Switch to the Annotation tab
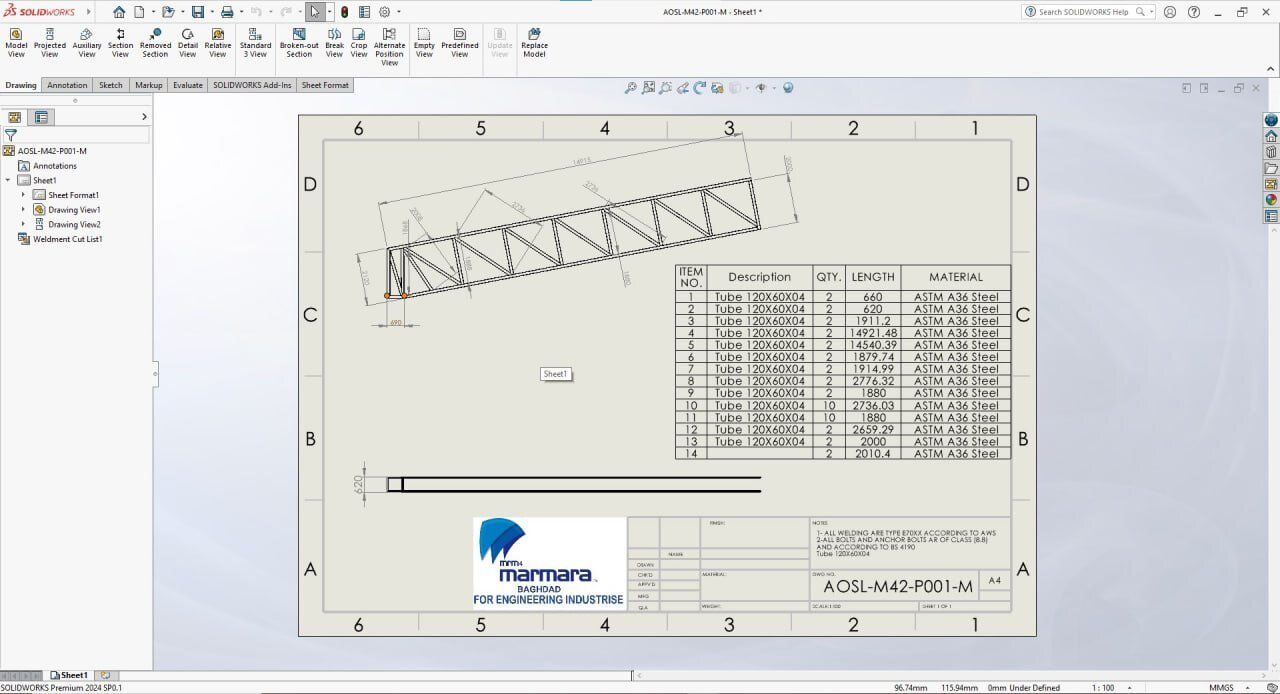Screen dimensions: 1280x694 (x=67, y=85)
